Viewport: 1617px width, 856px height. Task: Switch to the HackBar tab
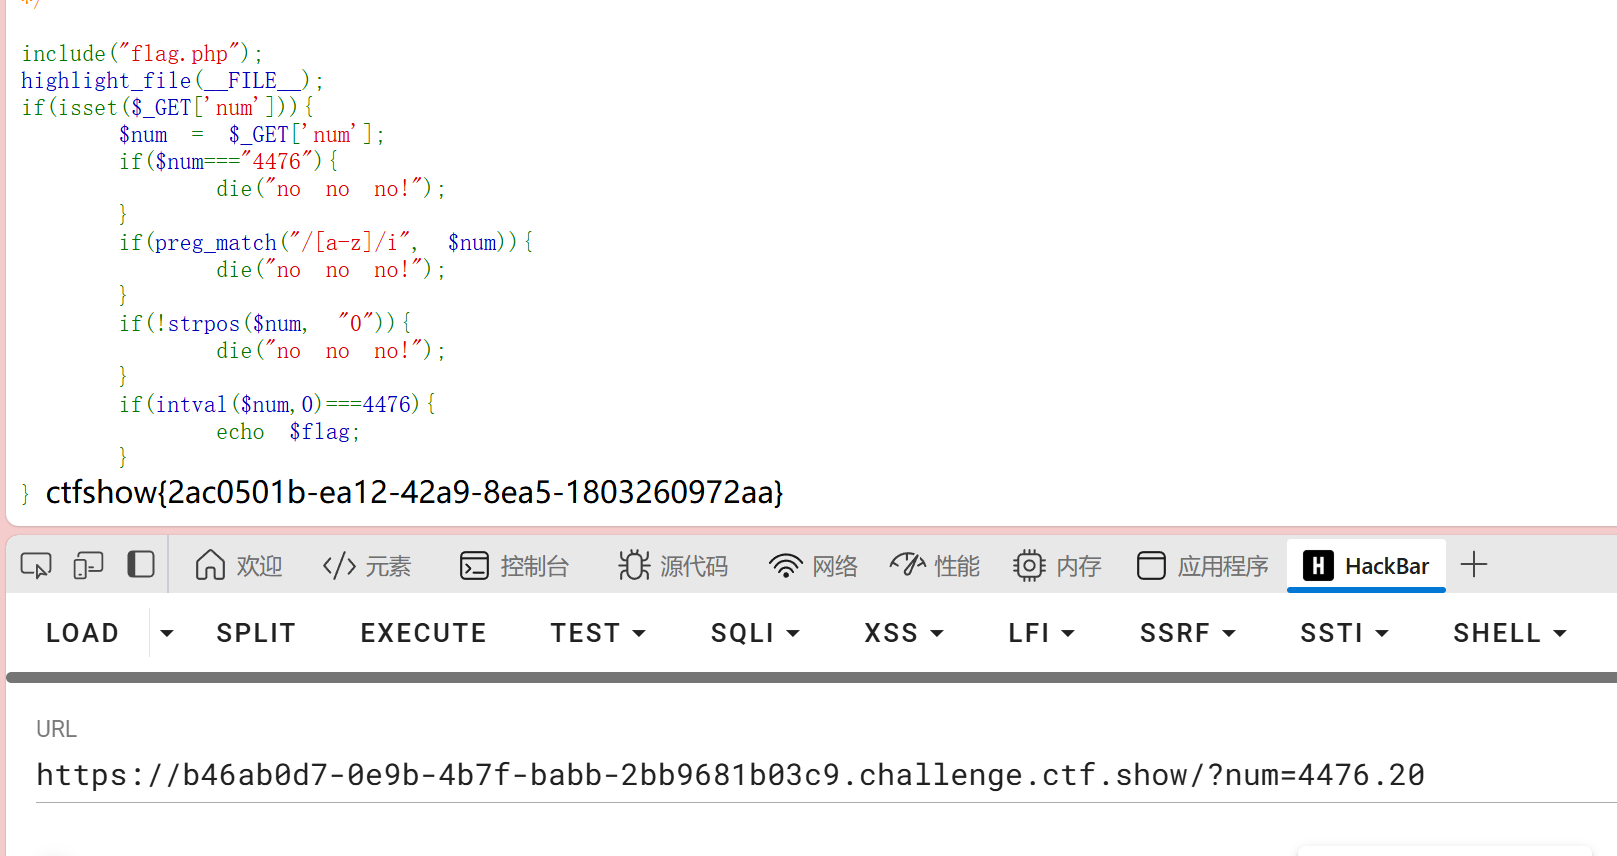(x=1366, y=566)
